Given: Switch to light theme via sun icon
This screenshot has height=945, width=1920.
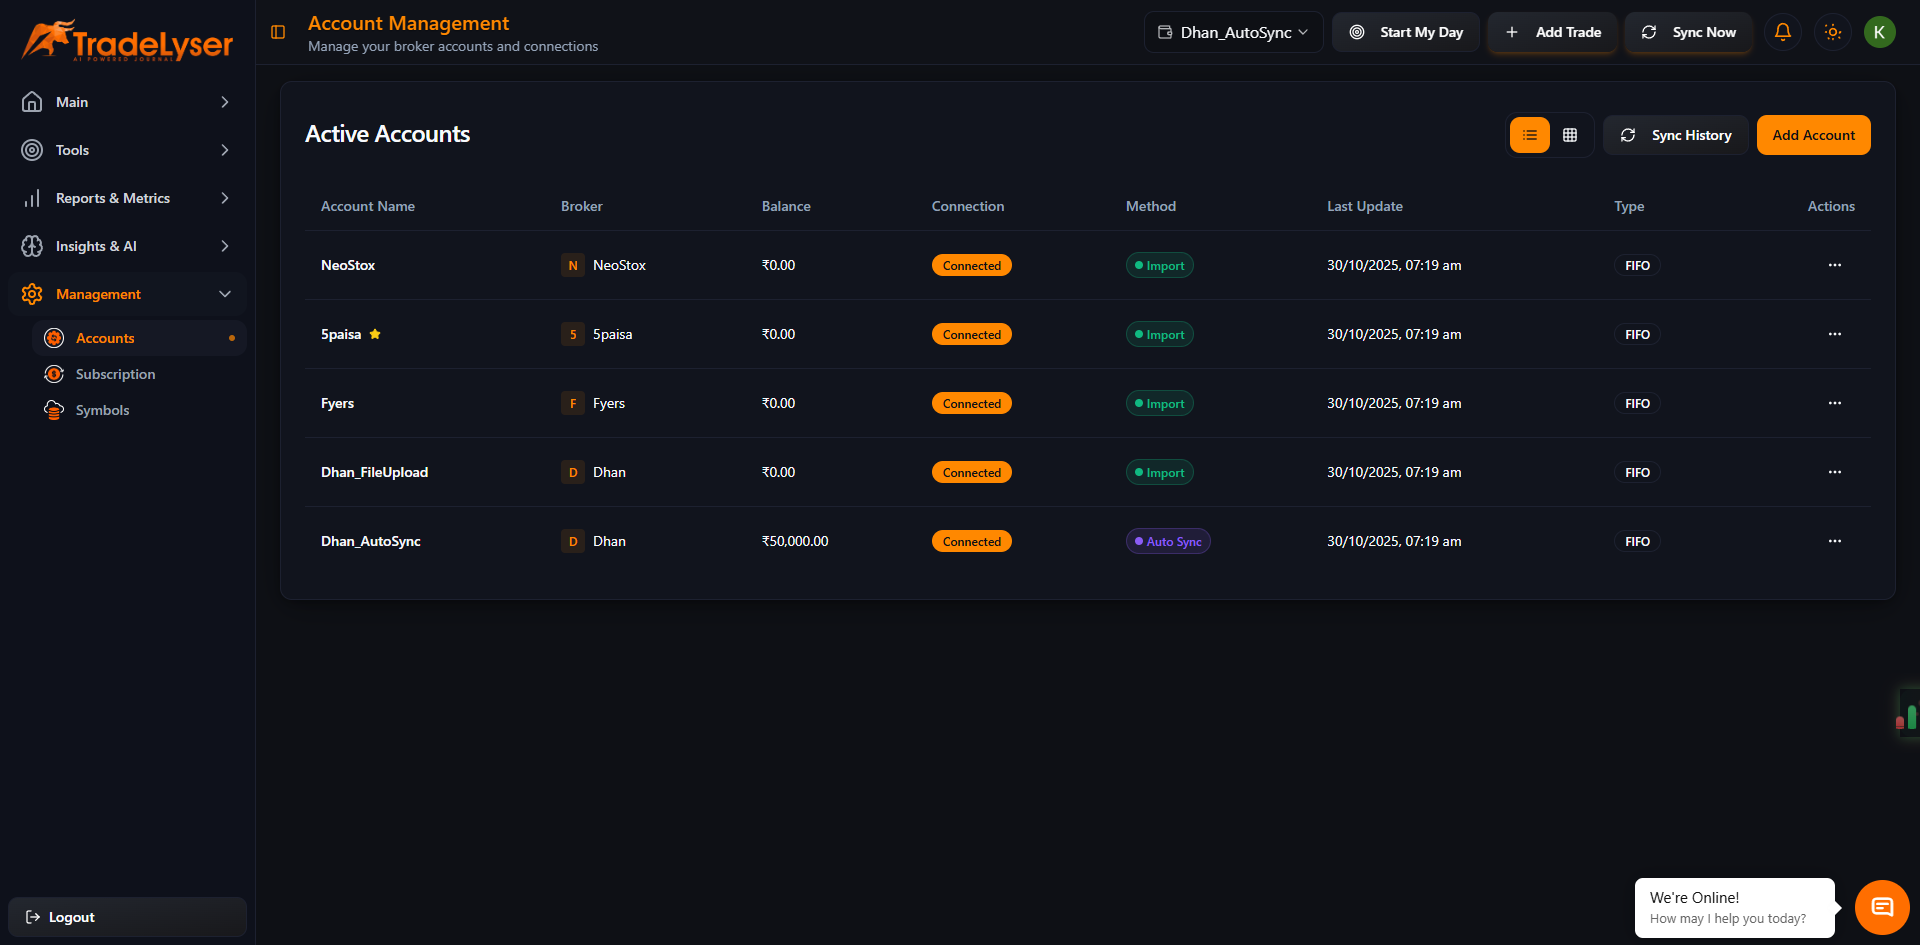Looking at the screenshot, I should click(1832, 32).
